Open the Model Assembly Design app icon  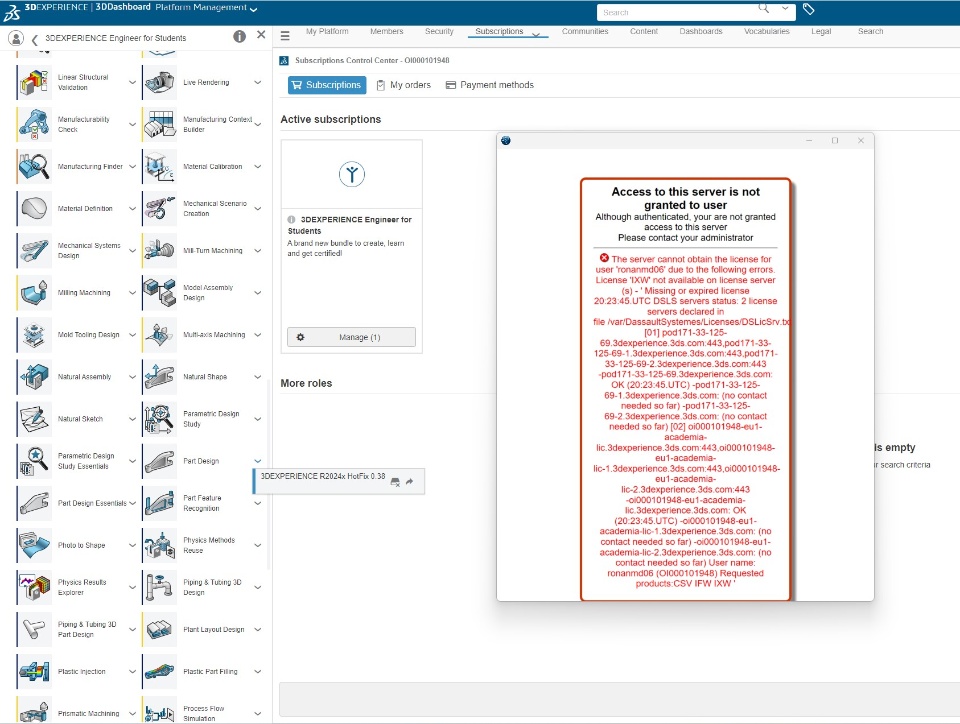tap(160, 293)
